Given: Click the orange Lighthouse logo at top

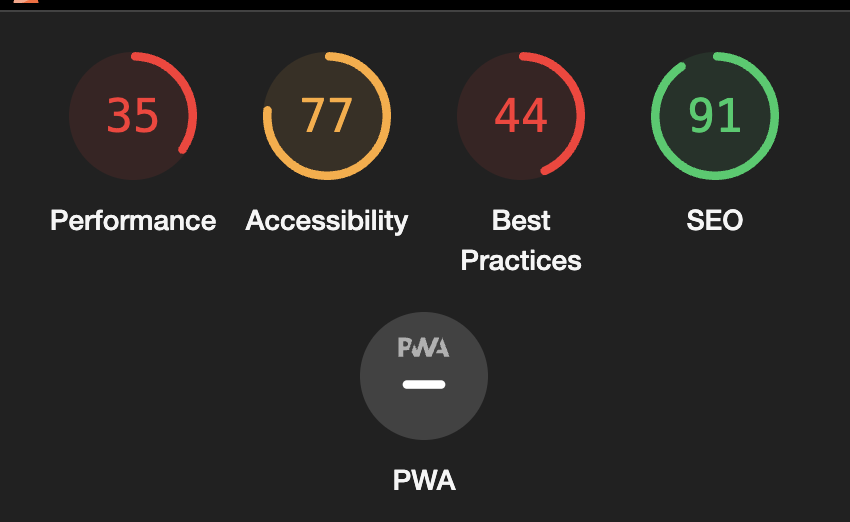Looking at the screenshot, I should pos(26,2).
